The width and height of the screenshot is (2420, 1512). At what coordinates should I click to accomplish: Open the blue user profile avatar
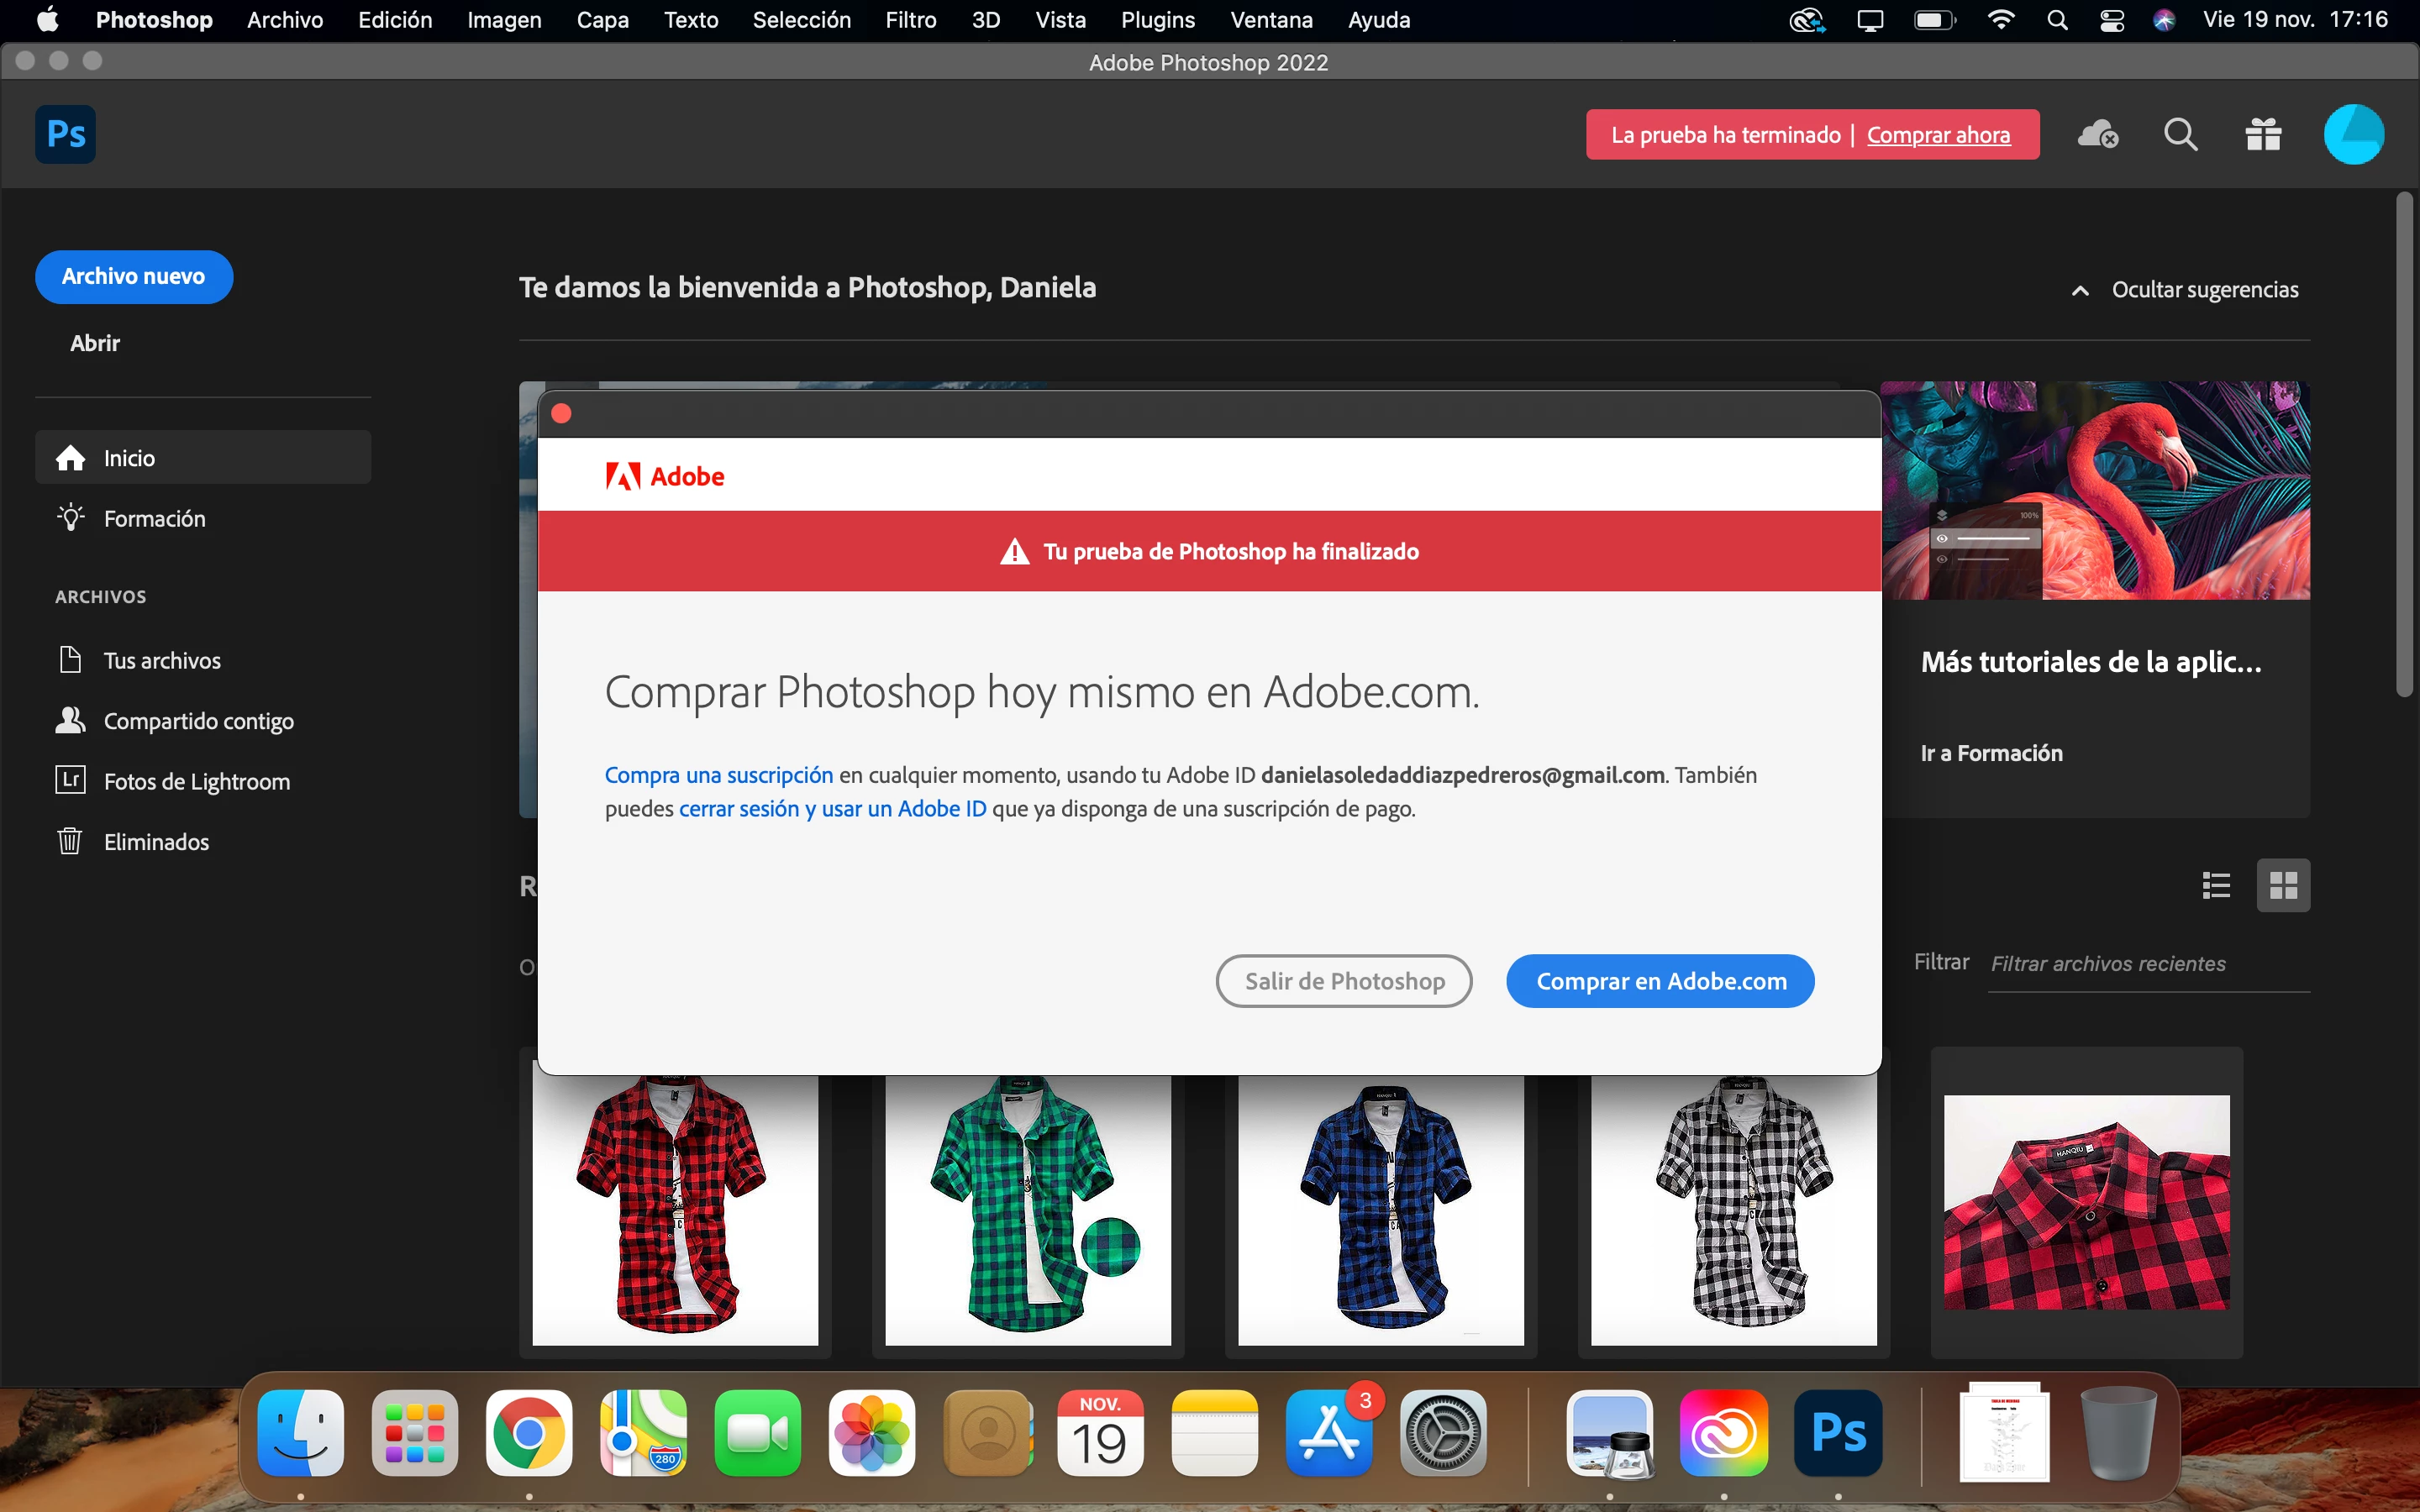click(2353, 134)
